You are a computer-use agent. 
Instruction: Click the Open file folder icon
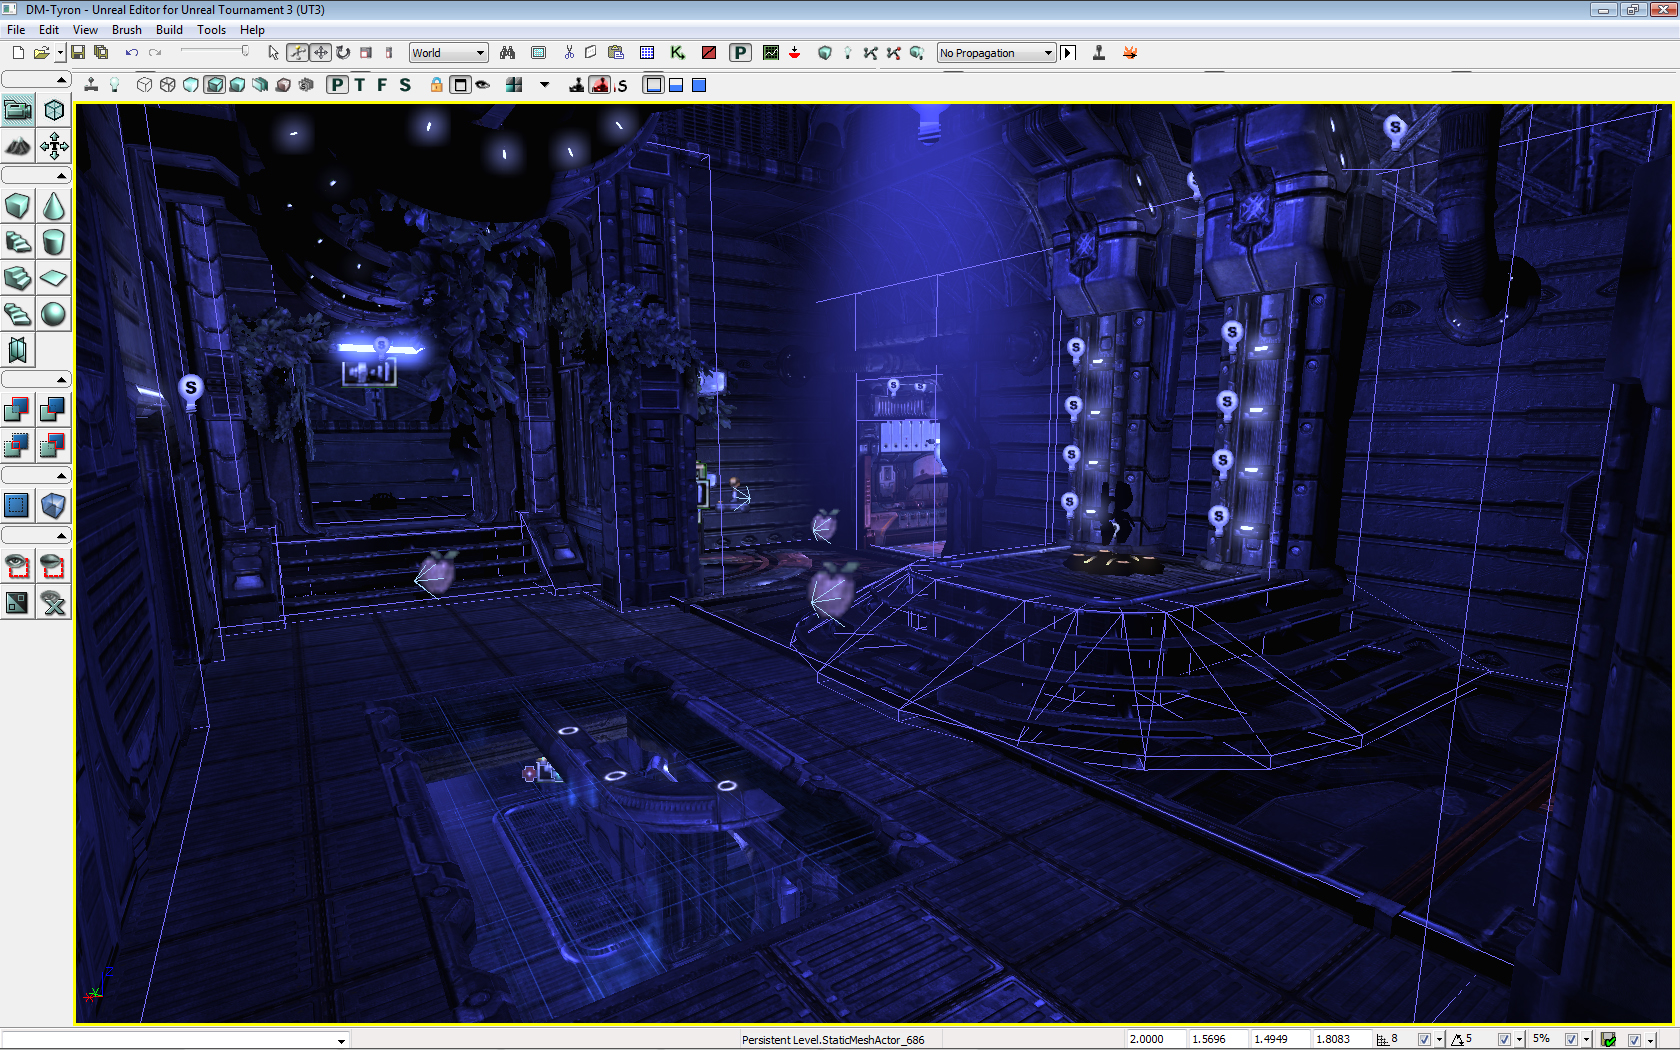tap(41, 53)
